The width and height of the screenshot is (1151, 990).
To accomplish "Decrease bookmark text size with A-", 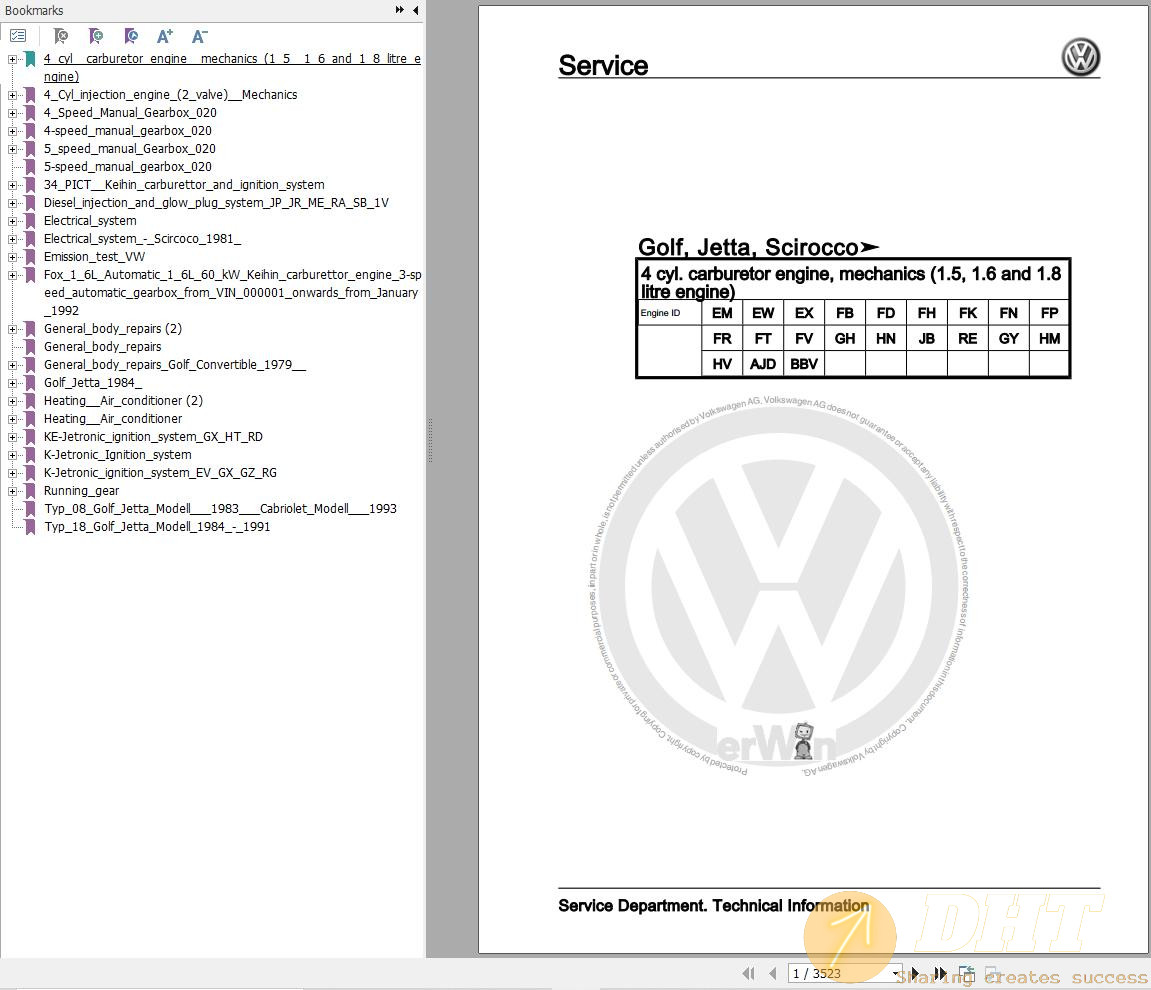I will (200, 35).
